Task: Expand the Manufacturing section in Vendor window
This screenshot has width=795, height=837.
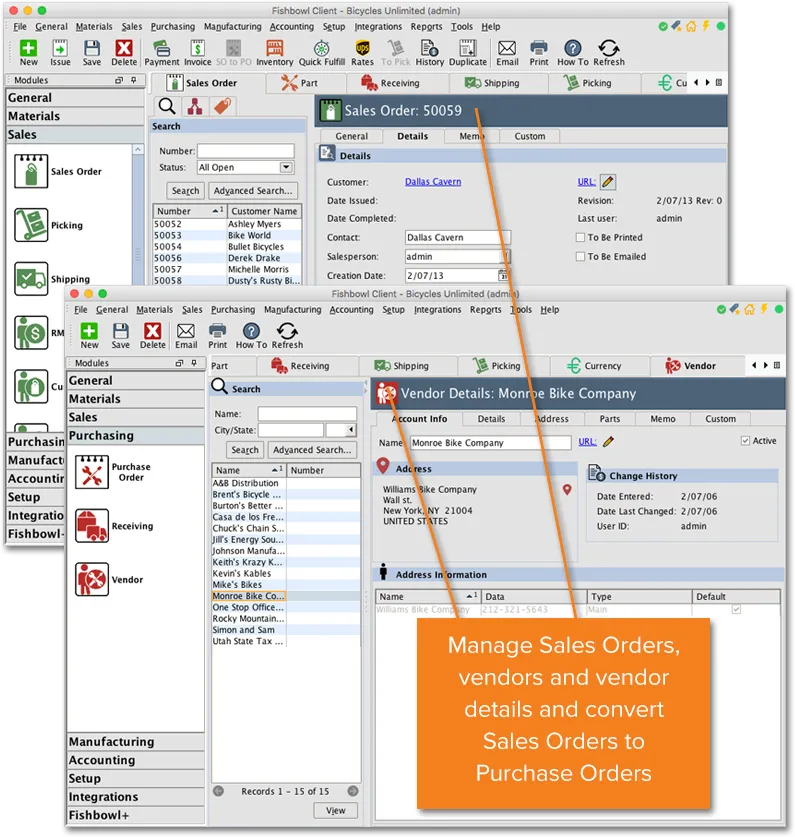Action: pyautogui.click(x=136, y=741)
